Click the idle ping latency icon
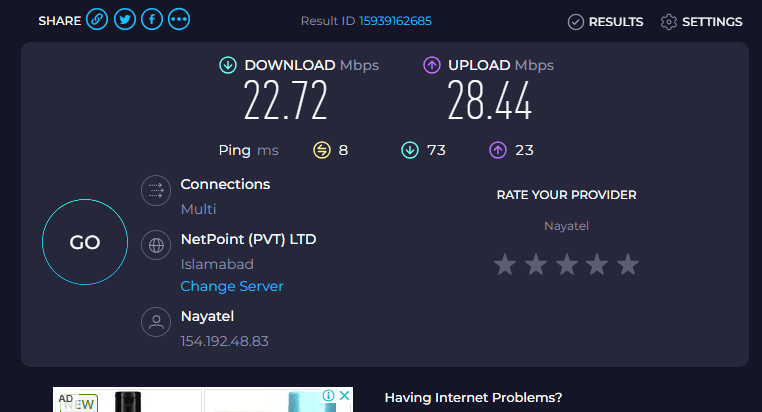 point(322,150)
